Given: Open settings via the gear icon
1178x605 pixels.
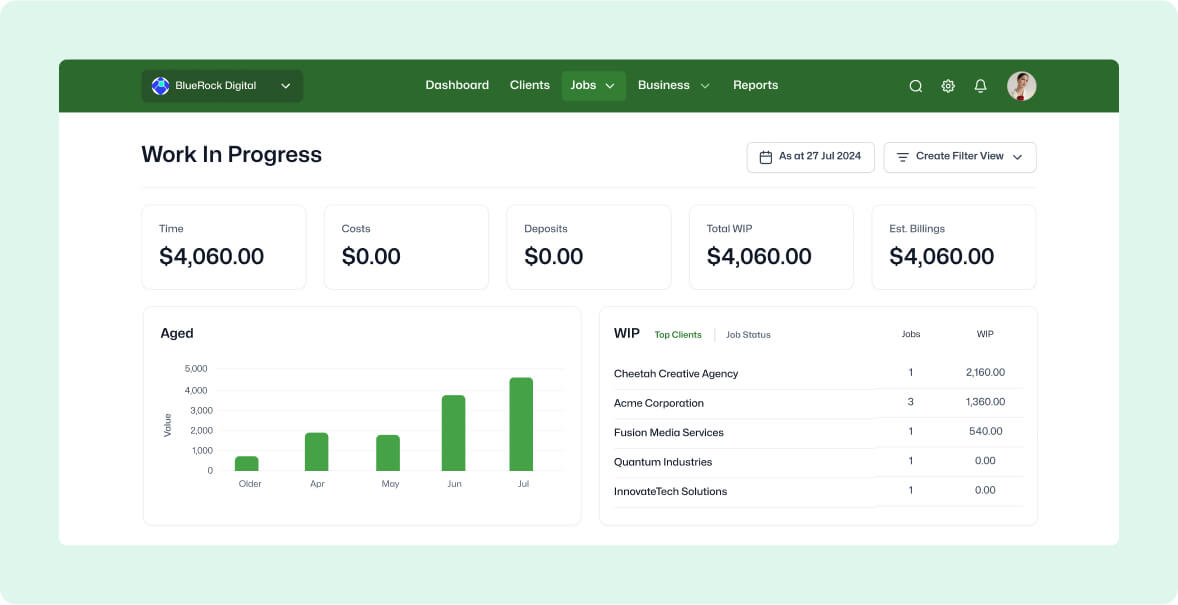Looking at the screenshot, I should pyautogui.click(x=948, y=86).
